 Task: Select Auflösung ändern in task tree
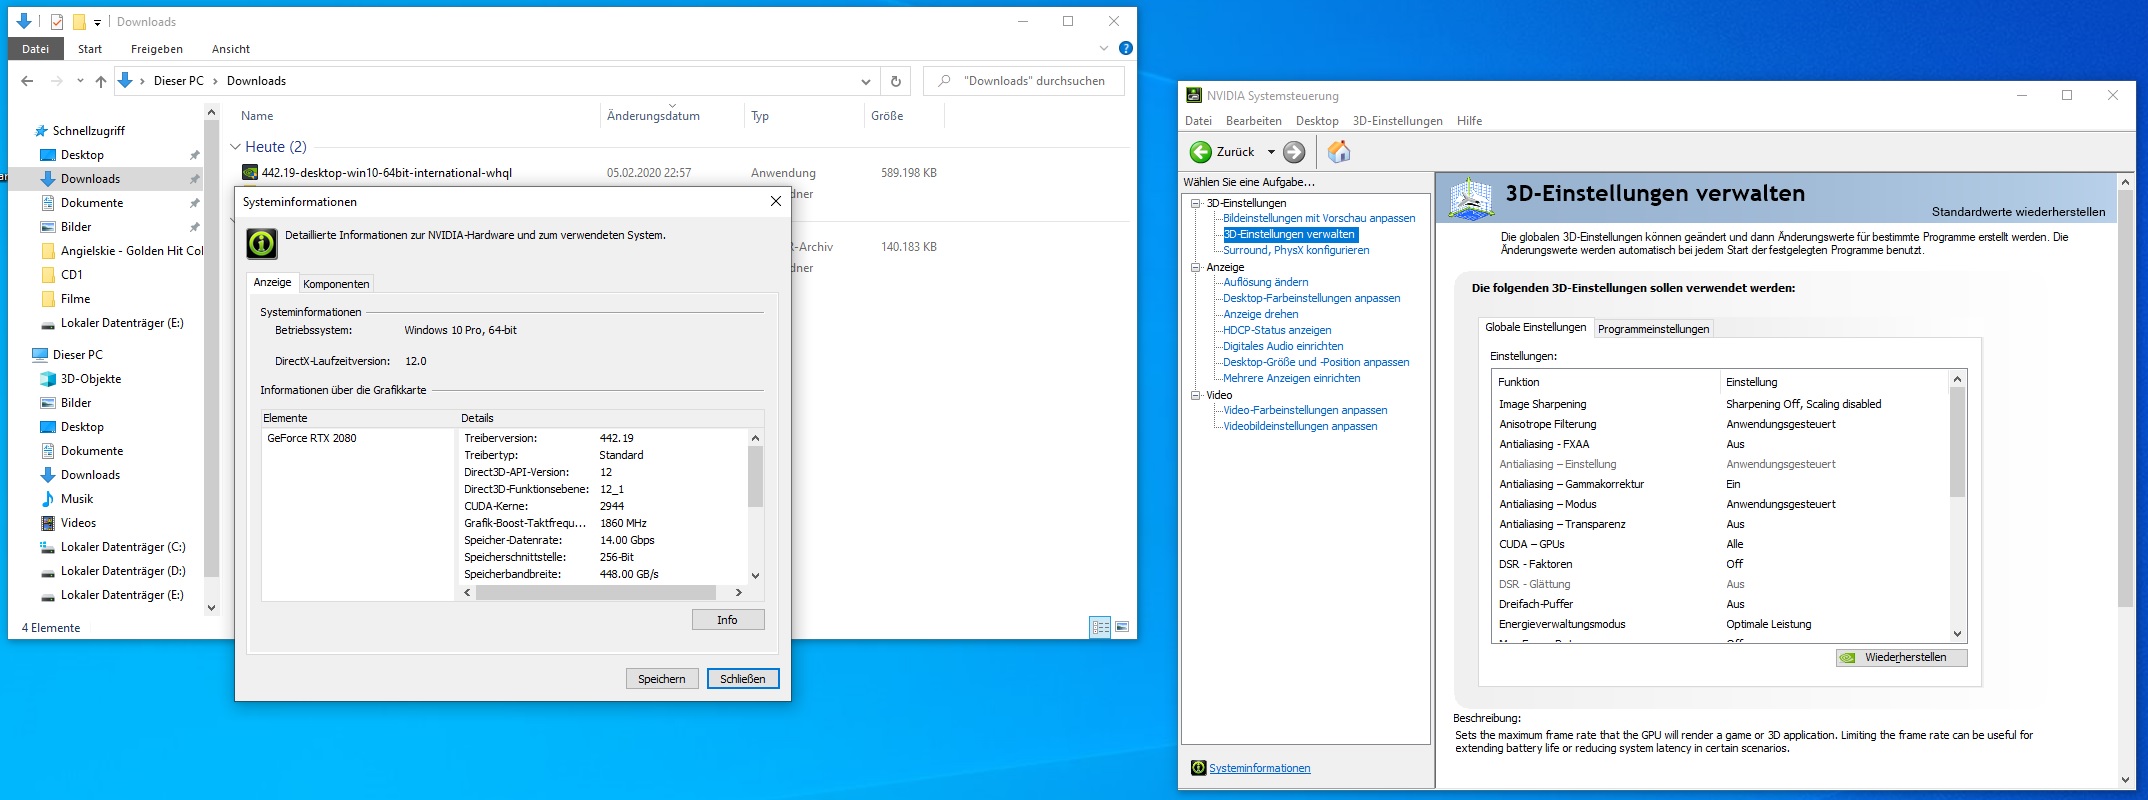(x=1265, y=282)
